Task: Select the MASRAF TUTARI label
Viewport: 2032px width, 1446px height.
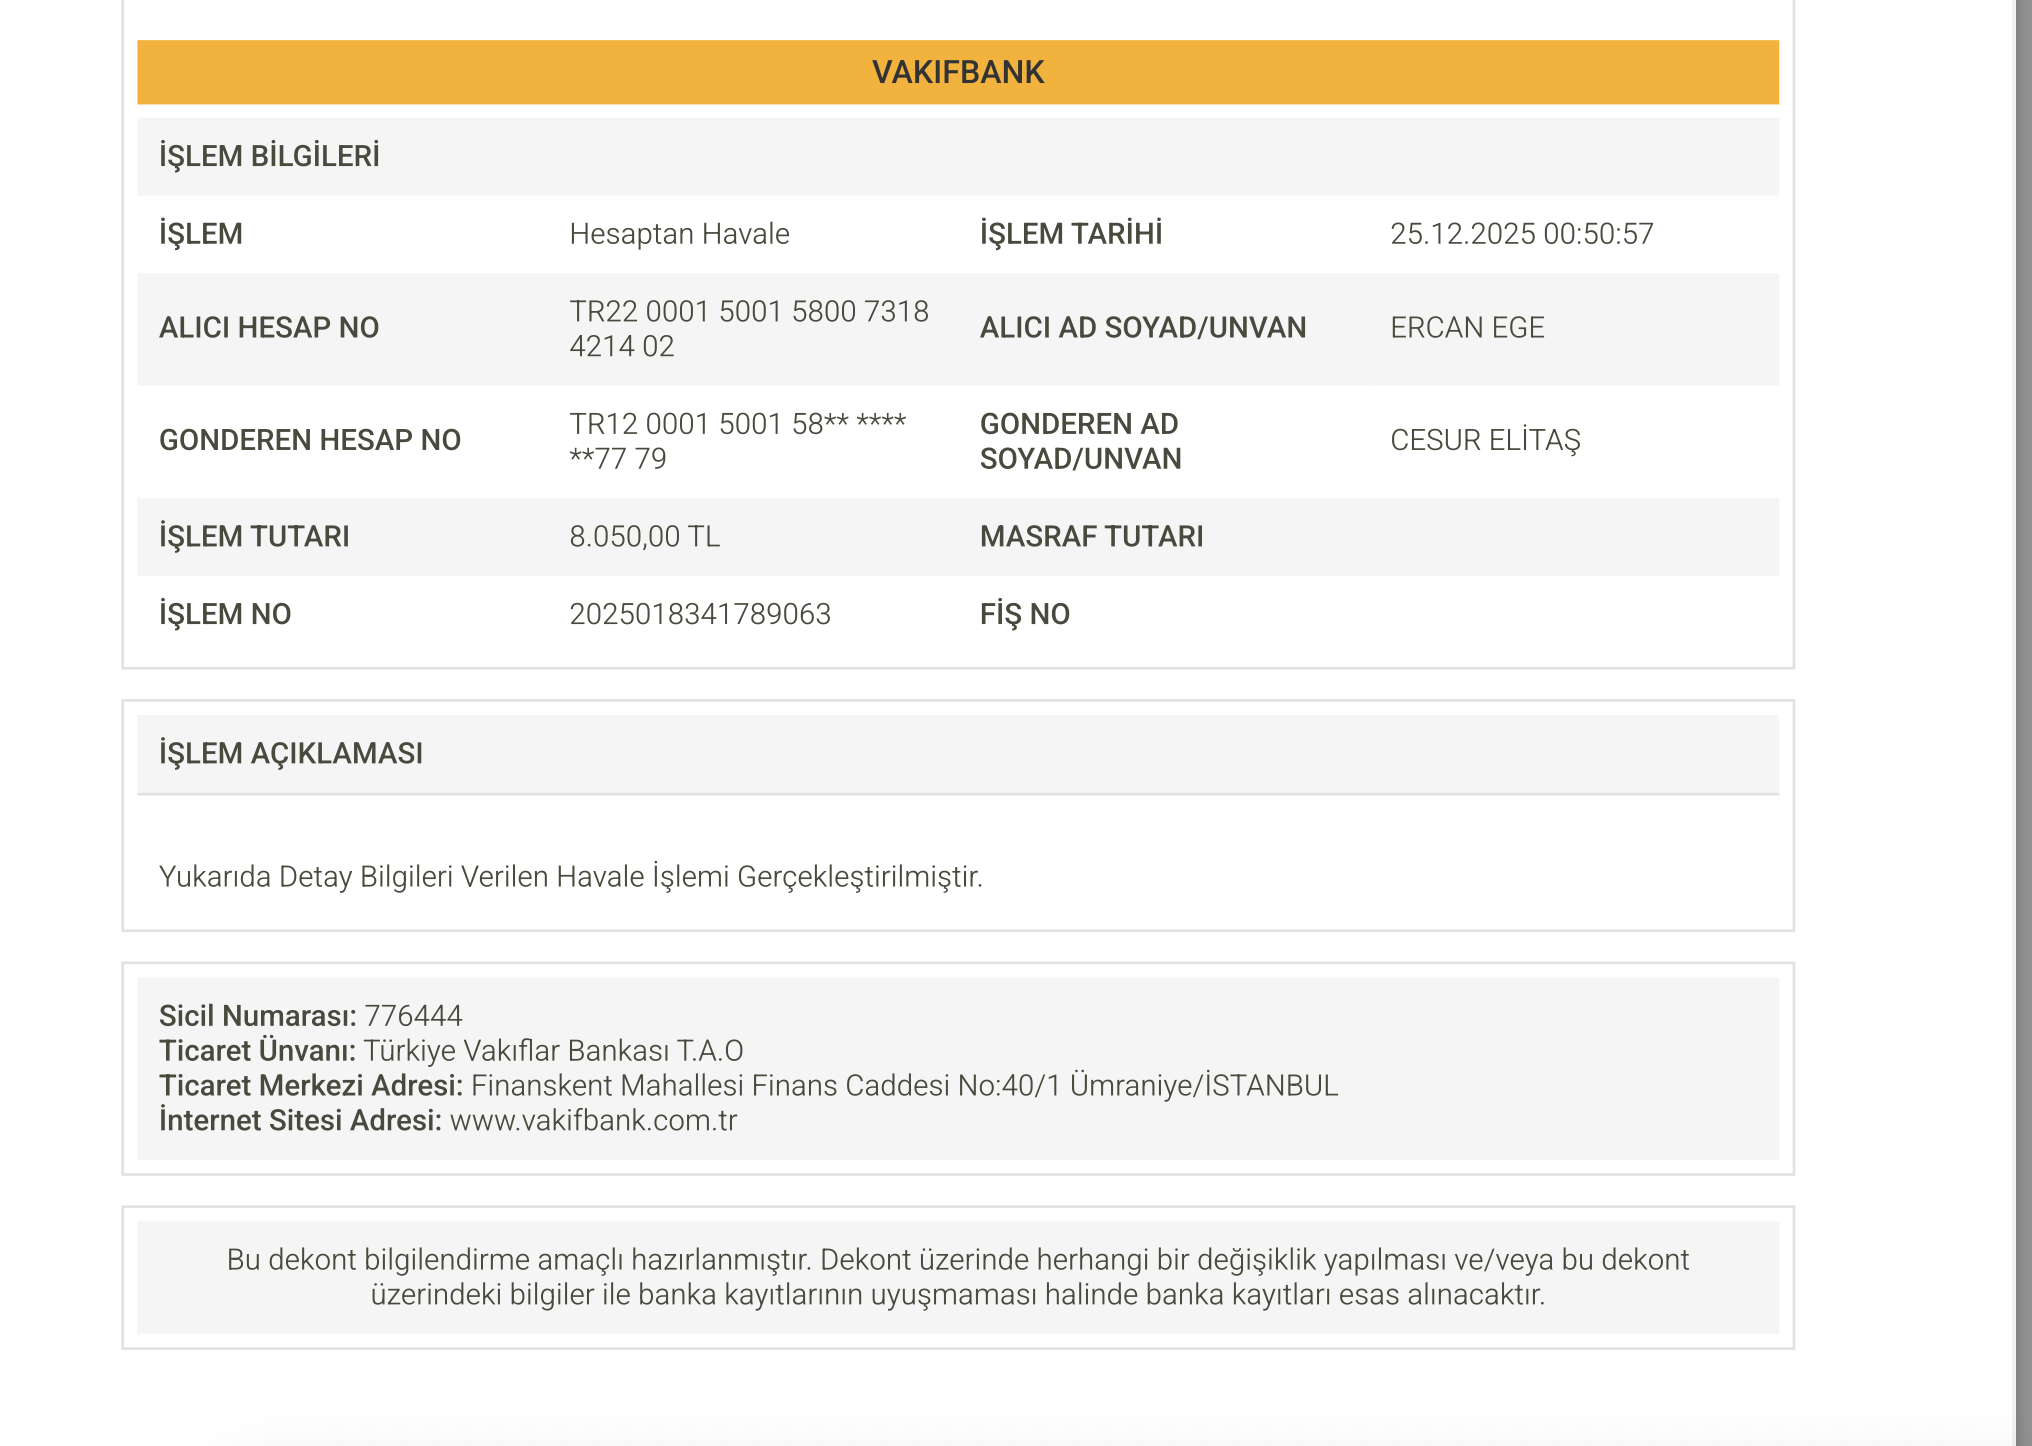Action: pyautogui.click(x=1091, y=537)
